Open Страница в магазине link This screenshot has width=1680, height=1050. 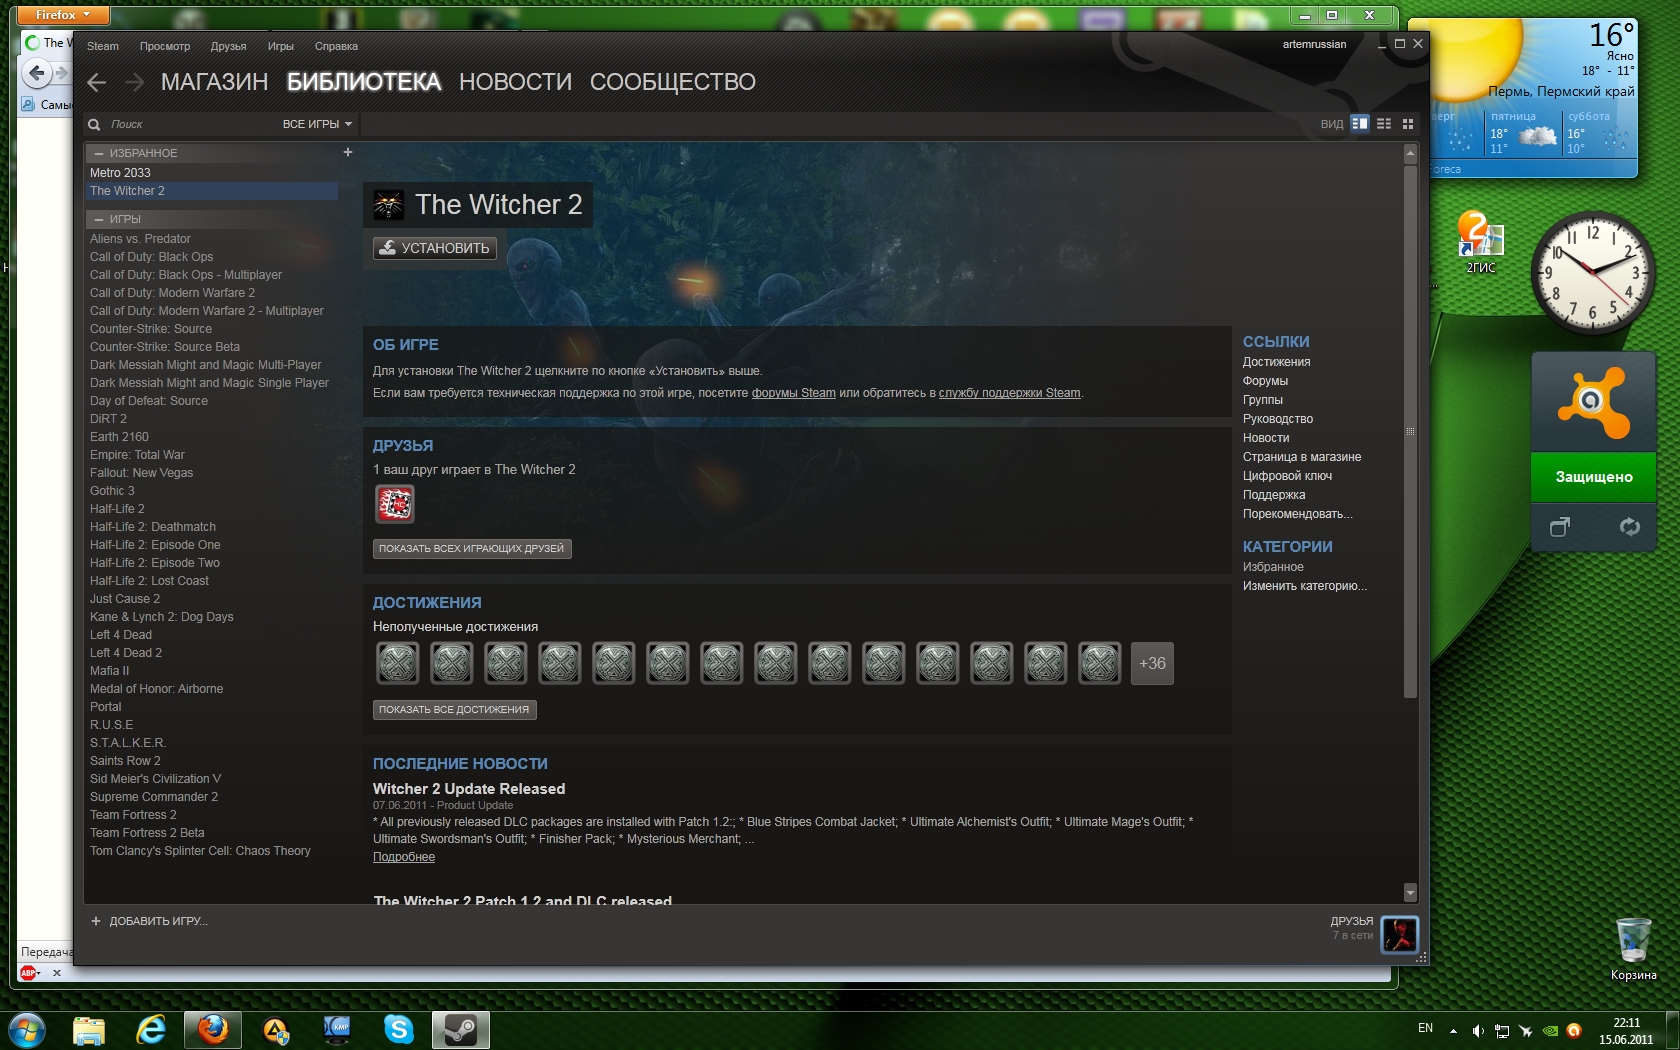[1302, 457]
